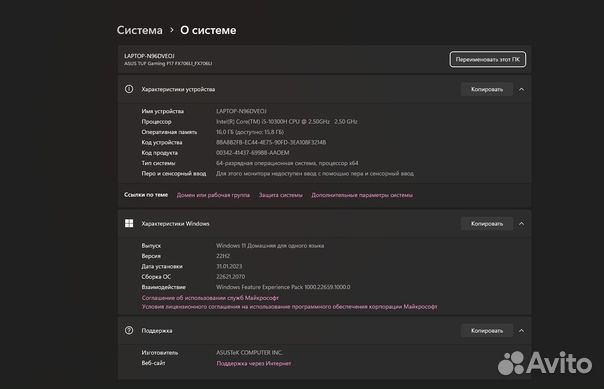
Task: Click the question mark icon beside 'Поддержка'
Action: tap(129, 330)
